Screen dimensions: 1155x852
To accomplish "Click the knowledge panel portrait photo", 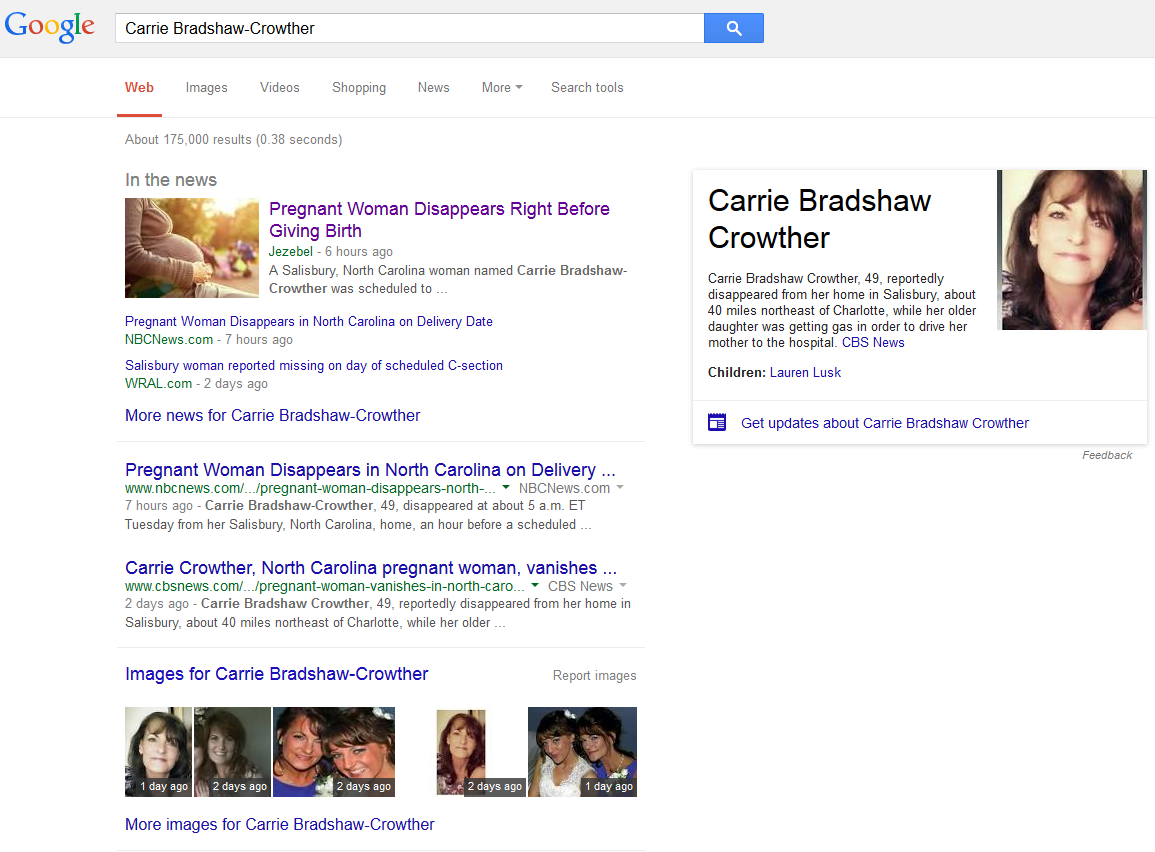I will (x=1073, y=250).
